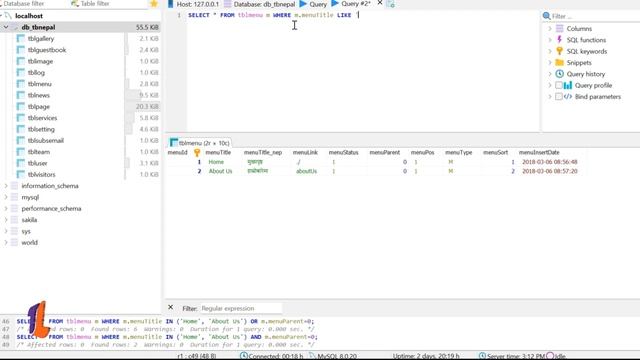Enable the Bind parameters checkbox
Image resolution: width=640 pixels, height=360 pixels.
coord(559,97)
